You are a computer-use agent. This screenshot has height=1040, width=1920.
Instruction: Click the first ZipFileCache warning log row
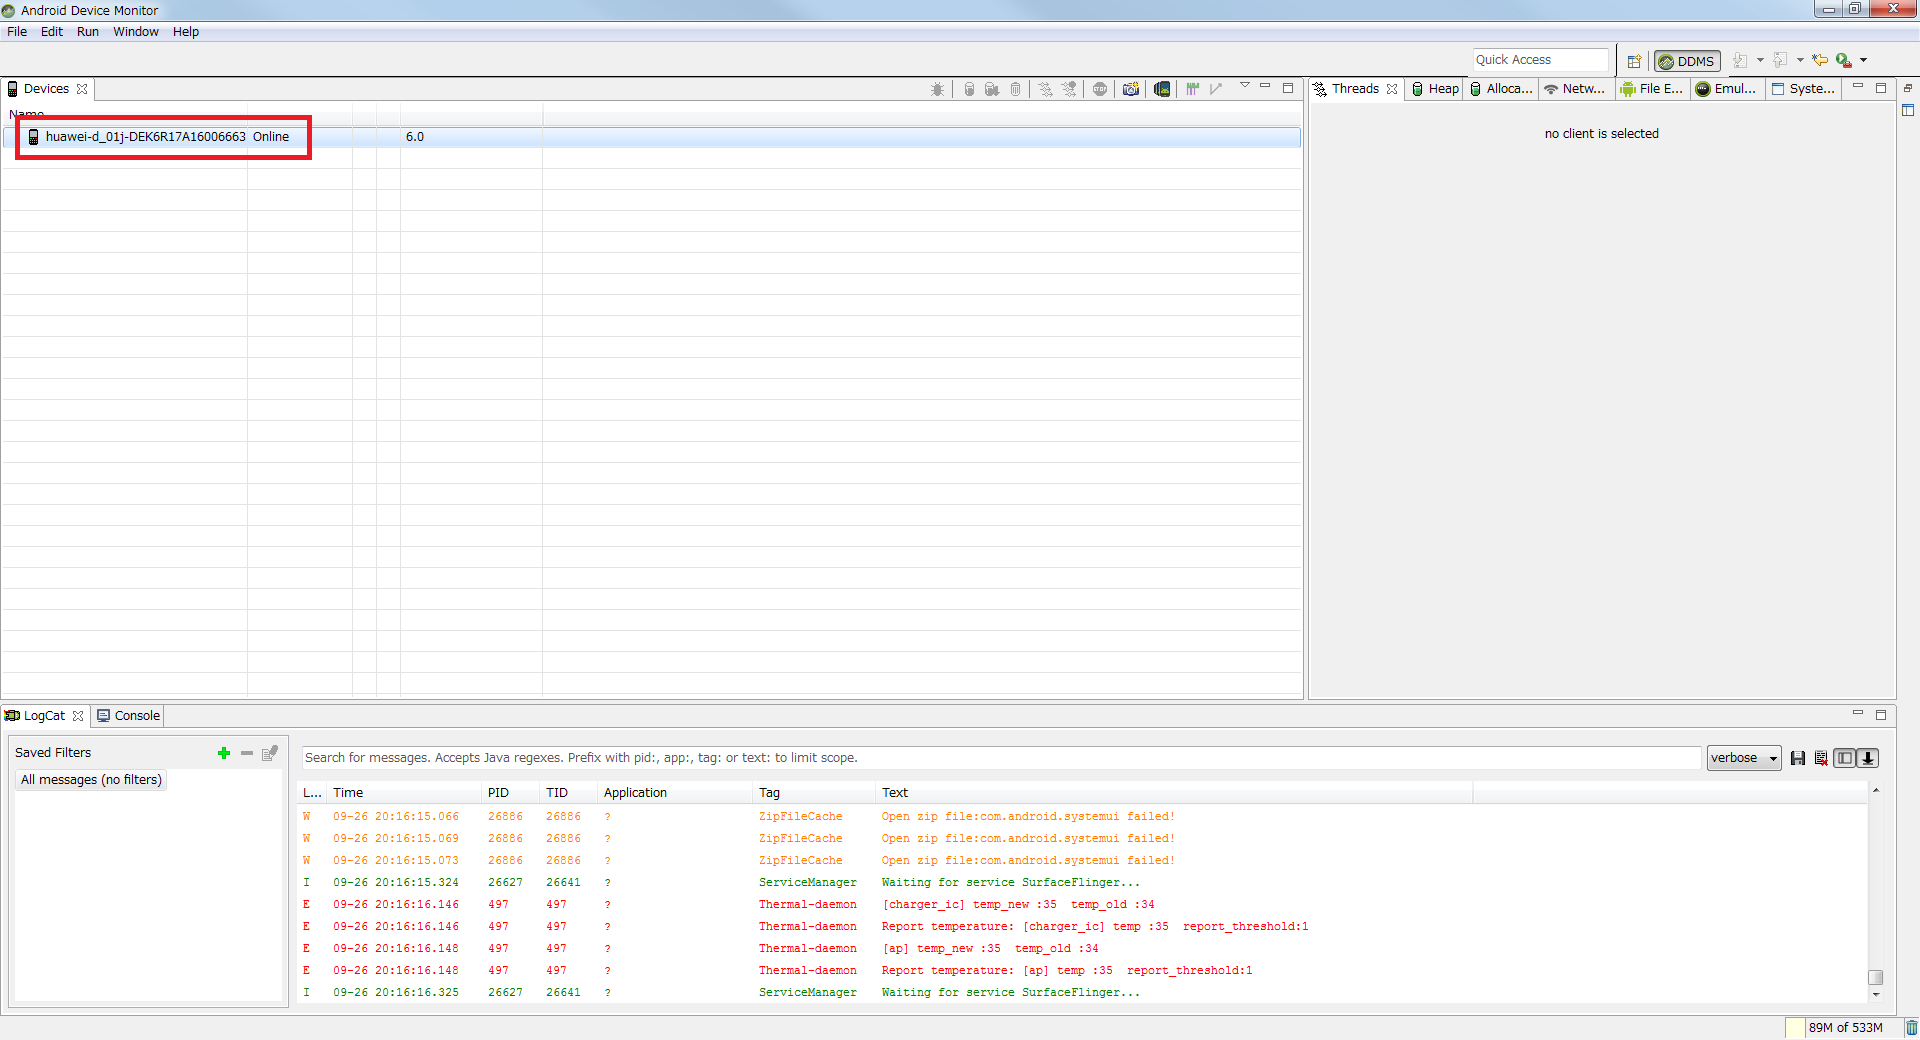1083,816
